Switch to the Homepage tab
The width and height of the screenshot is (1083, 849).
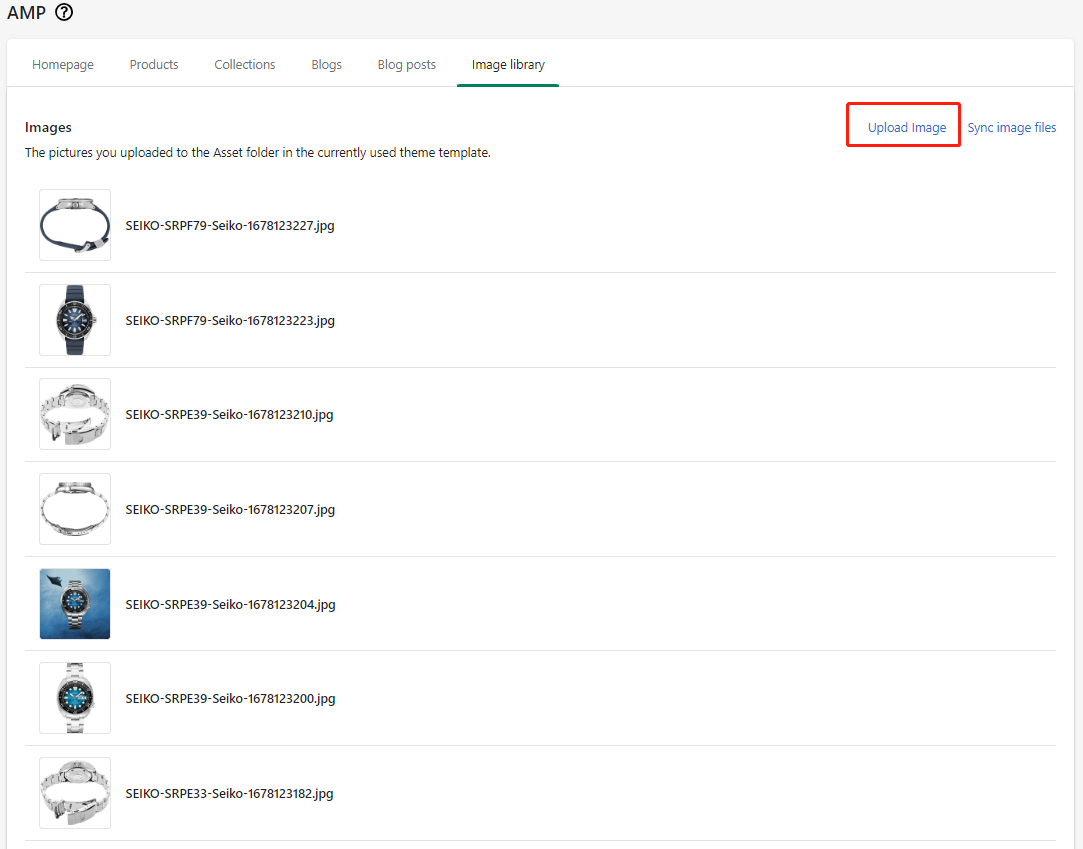pos(63,64)
